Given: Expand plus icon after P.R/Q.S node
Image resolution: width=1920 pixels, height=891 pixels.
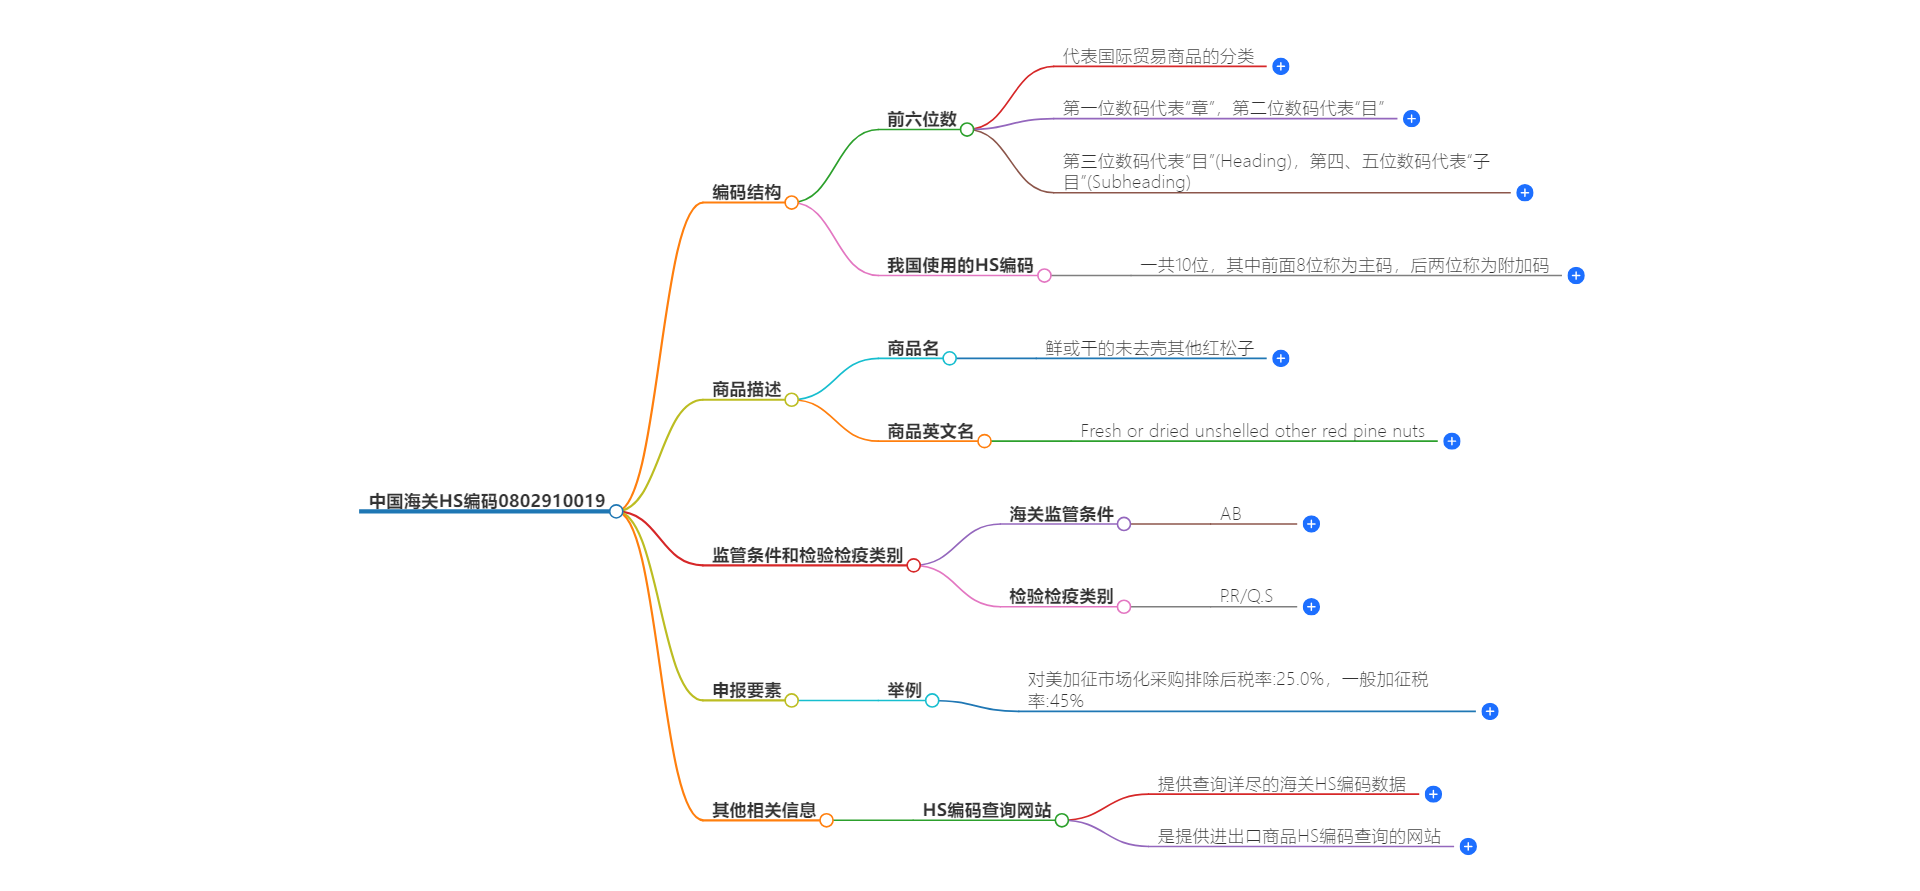Looking at the screenshot, I should [1311, 607].
